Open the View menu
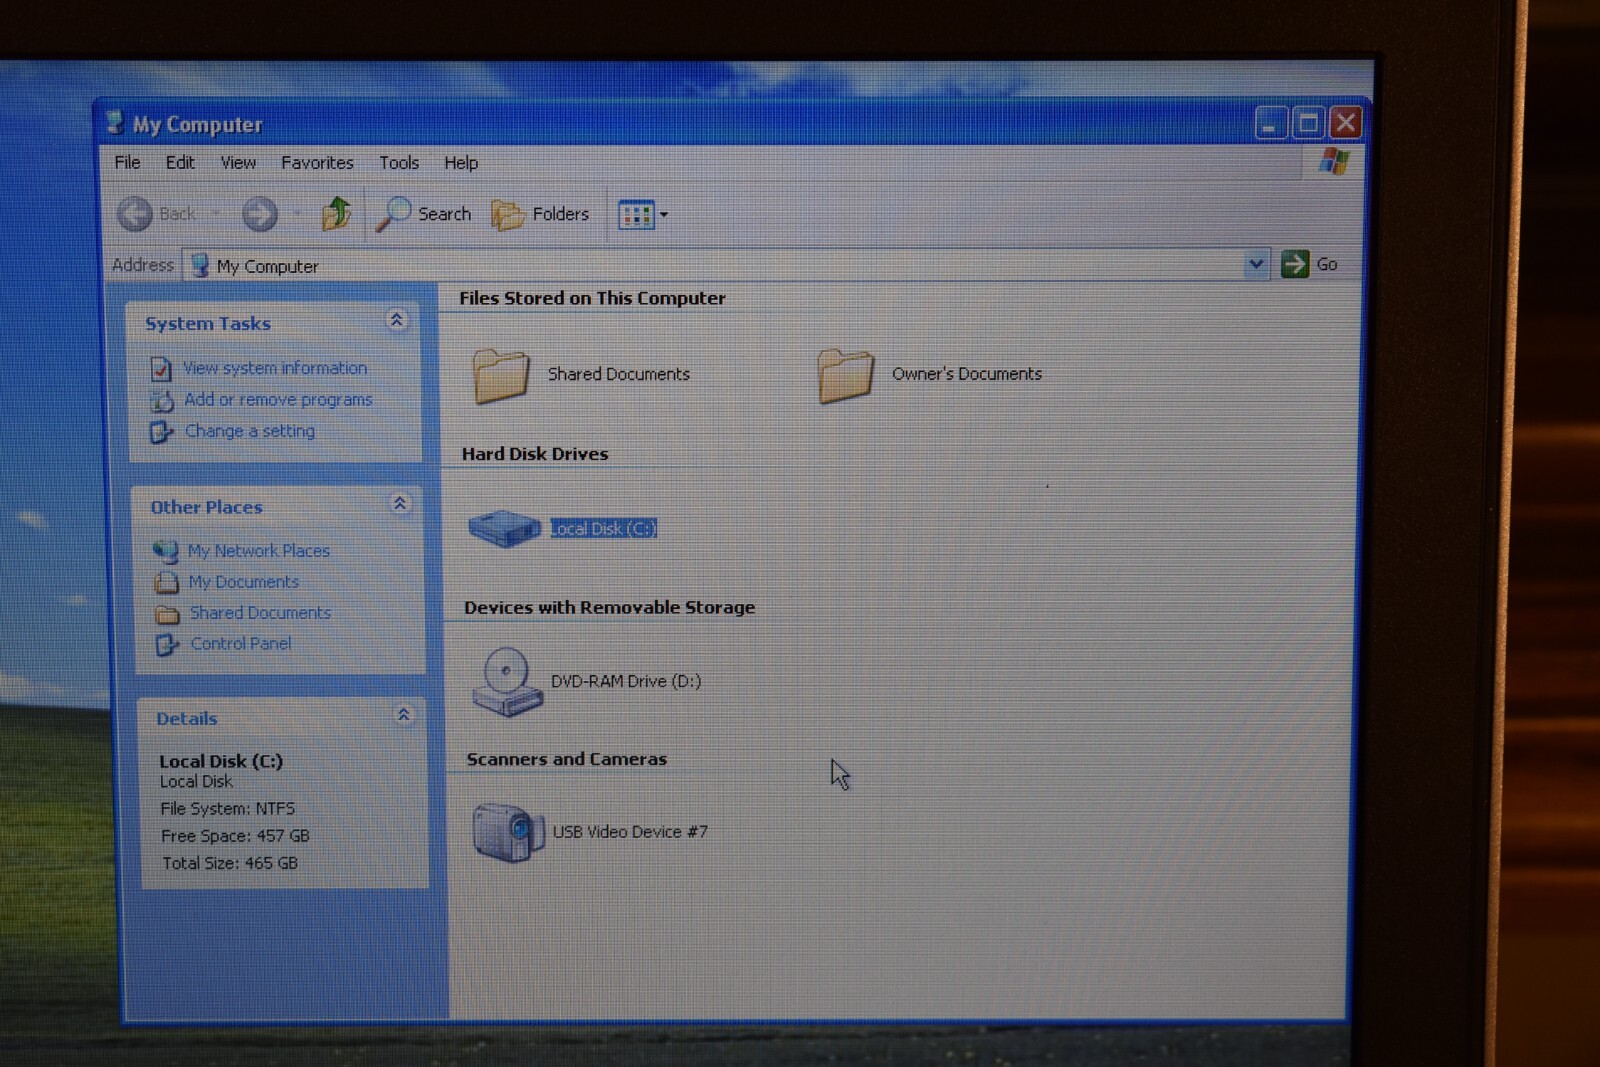This screenshot has height=1067, width=1600. 238,162
